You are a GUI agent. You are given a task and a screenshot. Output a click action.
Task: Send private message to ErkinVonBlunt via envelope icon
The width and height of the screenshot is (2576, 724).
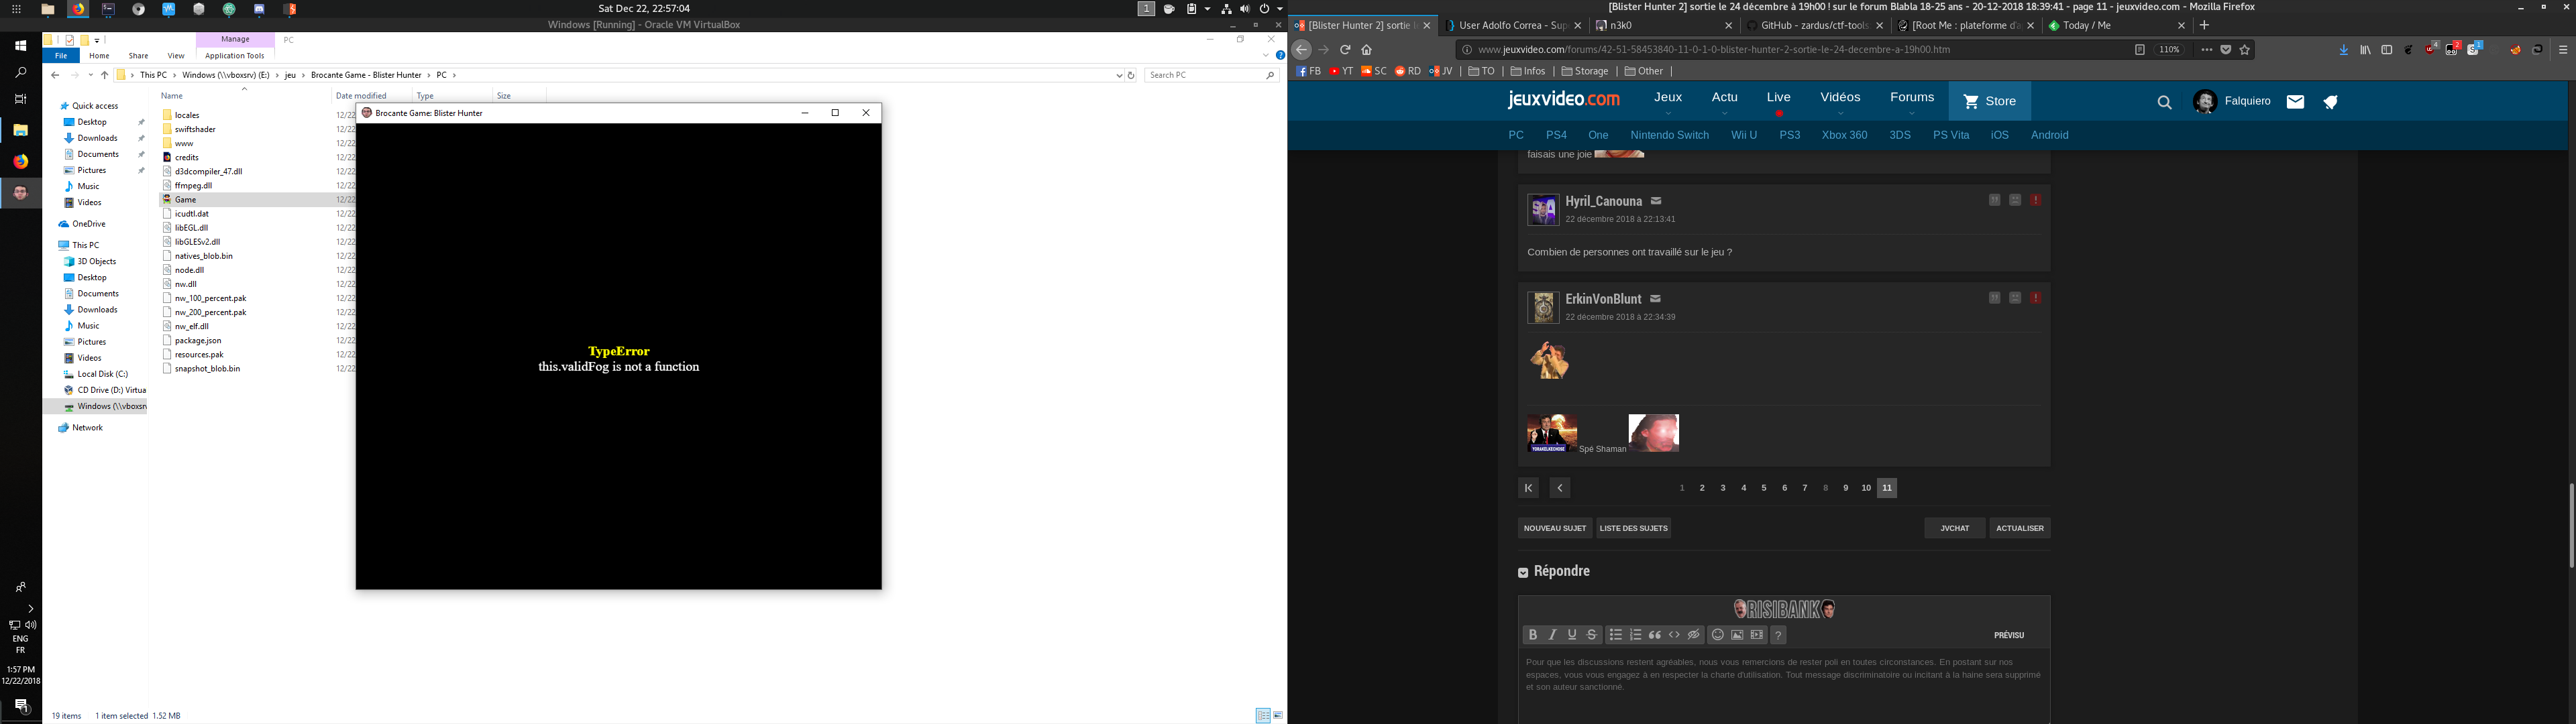[1656, 299]
